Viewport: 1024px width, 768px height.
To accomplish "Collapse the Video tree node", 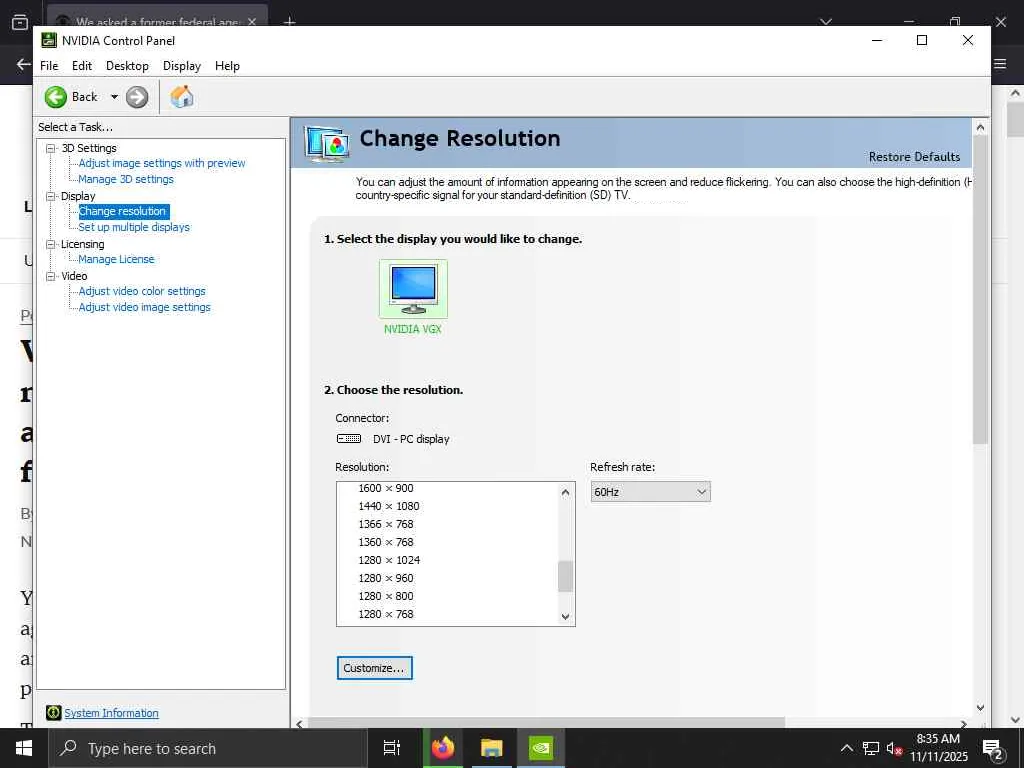I will pyautogui.click(x=50, y=276).
